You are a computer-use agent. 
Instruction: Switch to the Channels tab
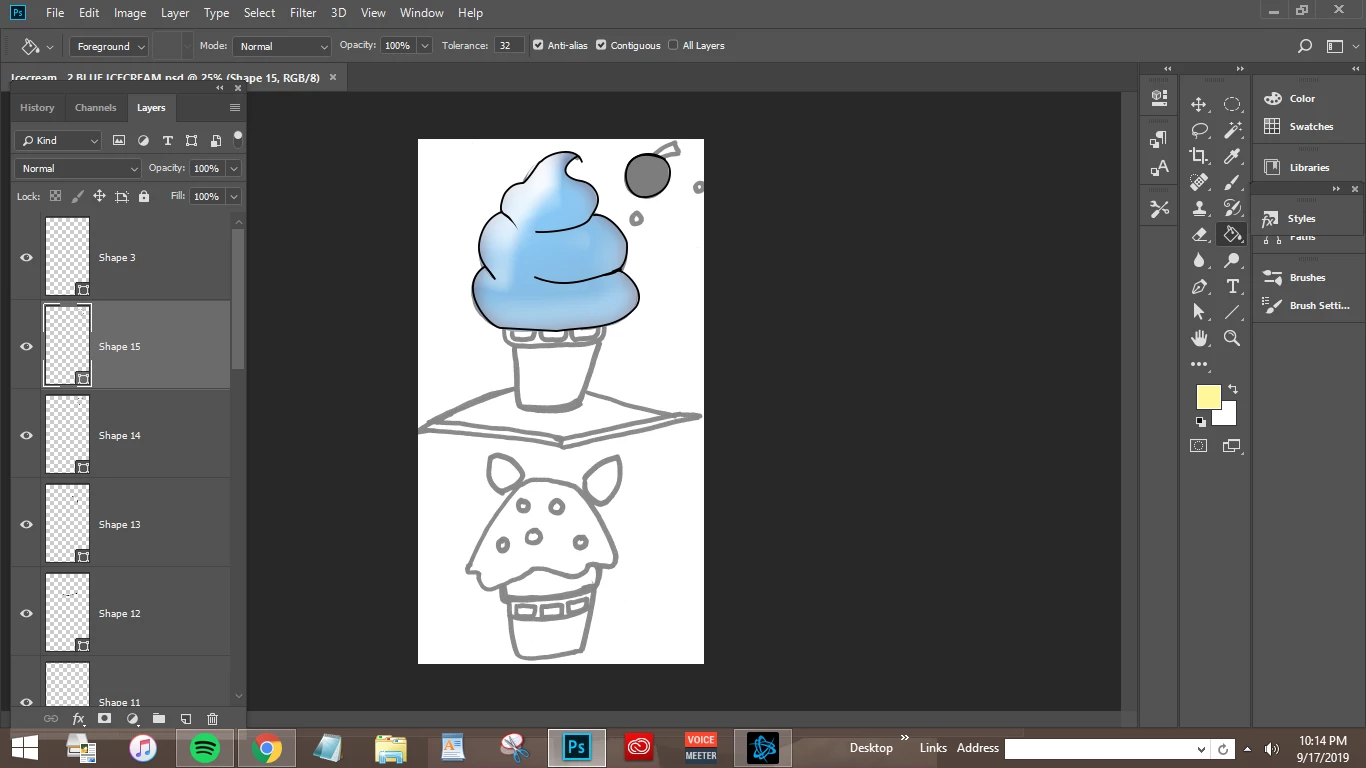pos(96,107)
